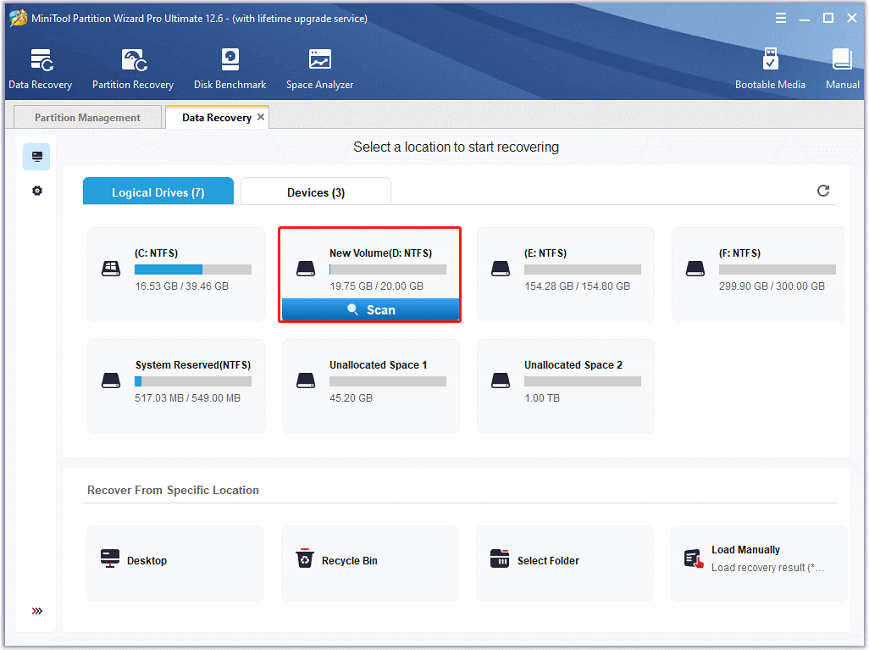Choose Load Manually recovery result option
The image size is (869, 650).
[x=759, y=563]
